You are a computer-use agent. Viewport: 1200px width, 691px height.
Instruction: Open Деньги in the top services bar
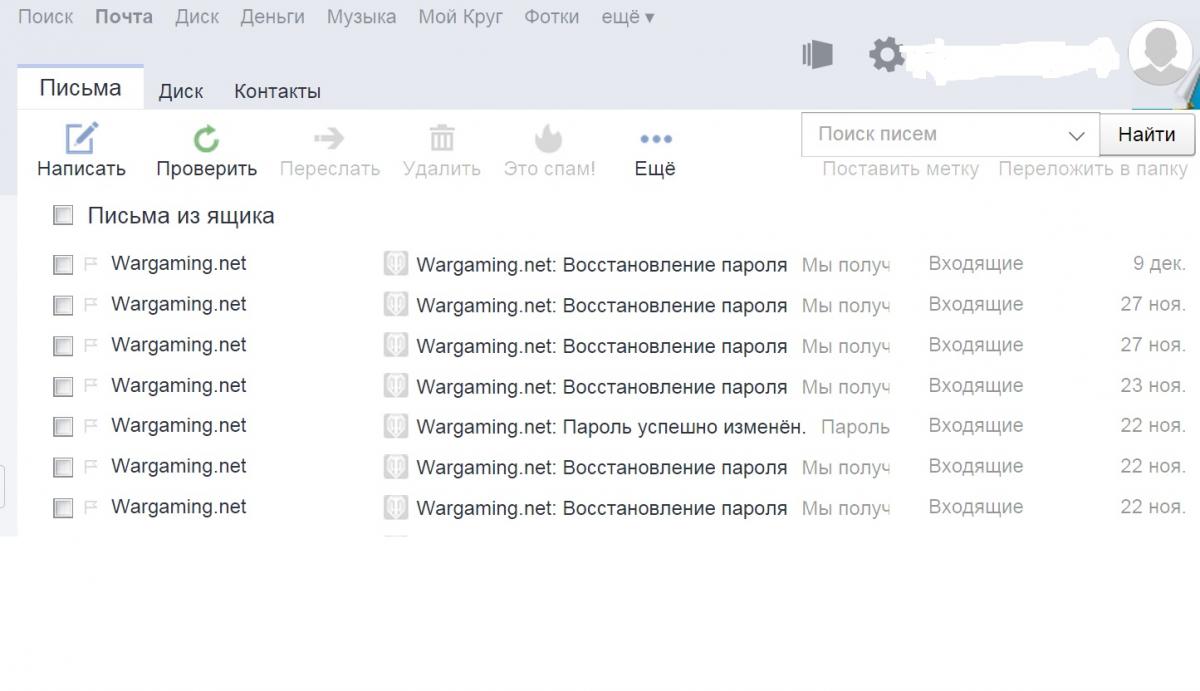[272, 17]
